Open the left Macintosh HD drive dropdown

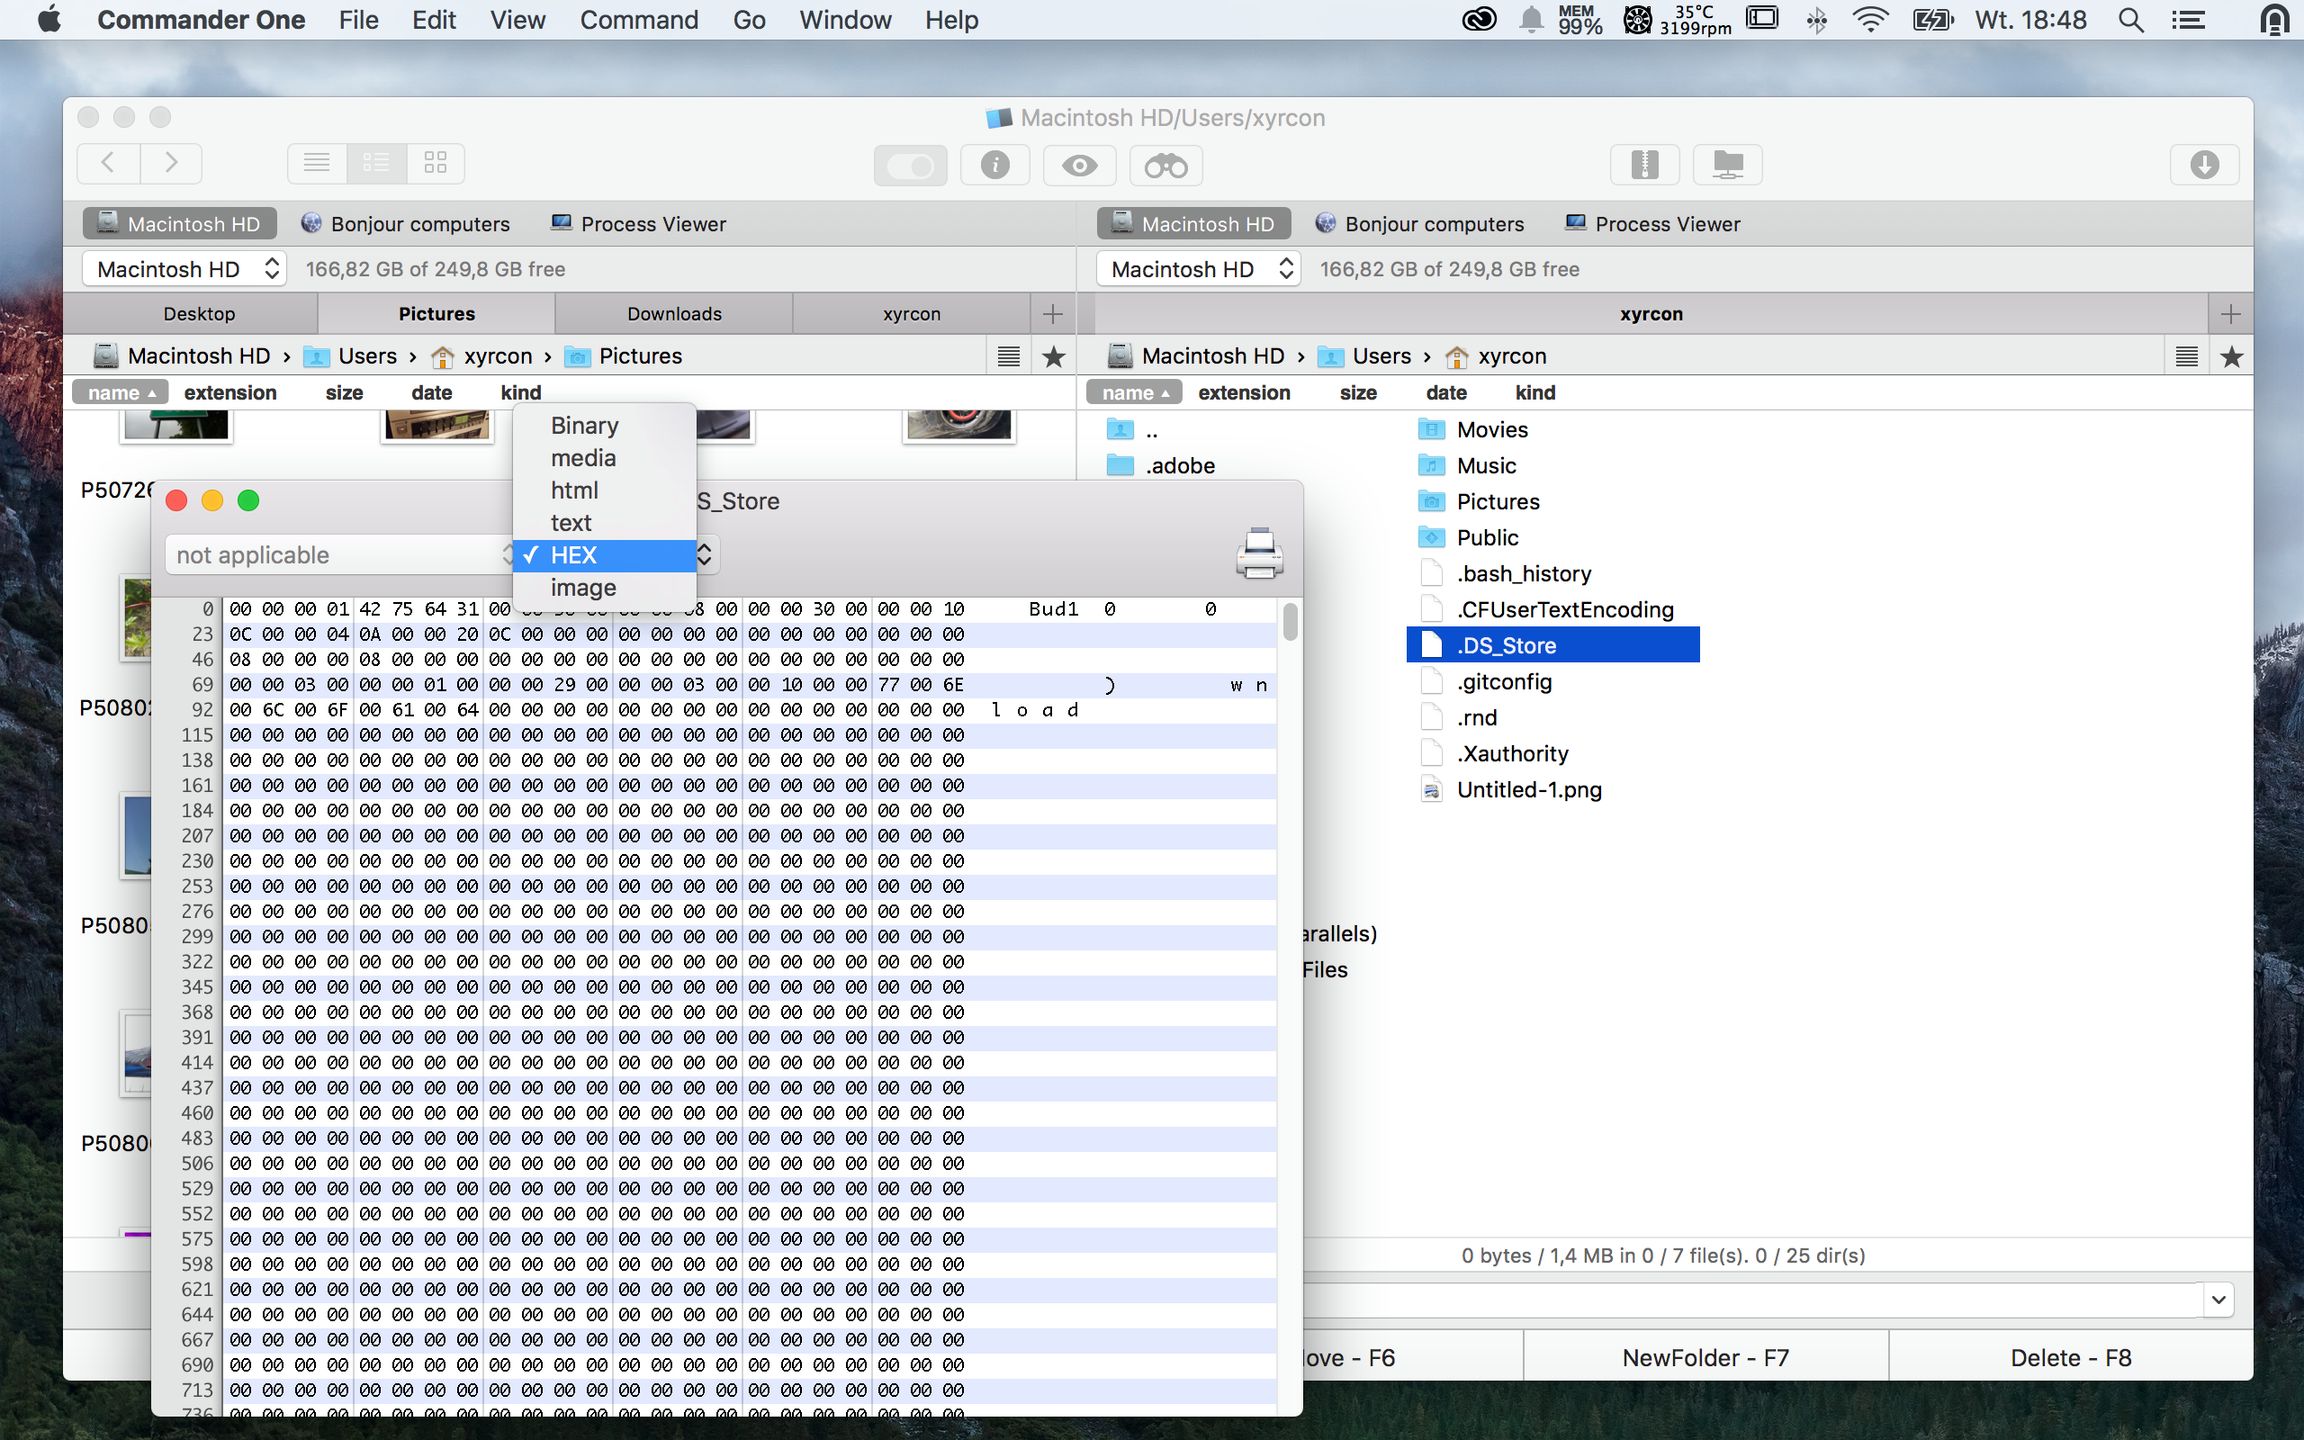coord(184,269)
